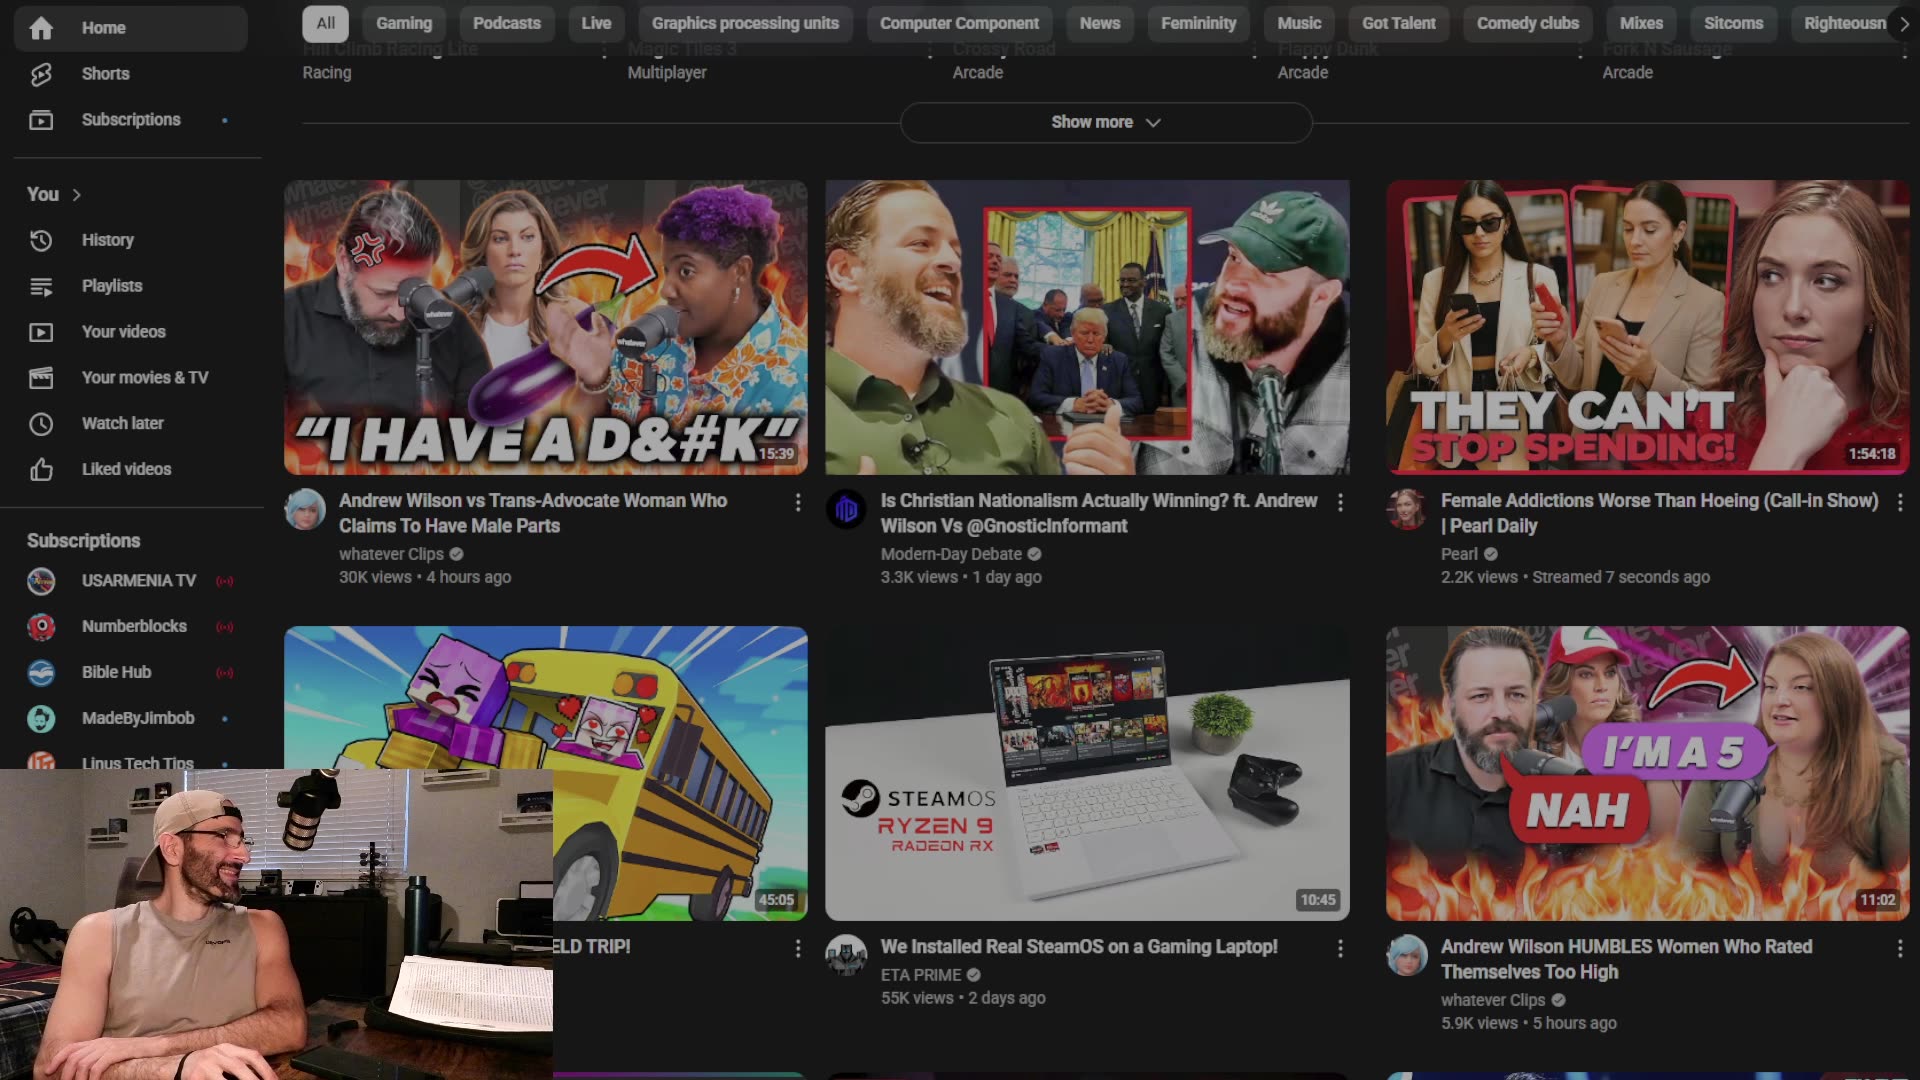Click the whatever Clips channel avatar

click(305, 510)
